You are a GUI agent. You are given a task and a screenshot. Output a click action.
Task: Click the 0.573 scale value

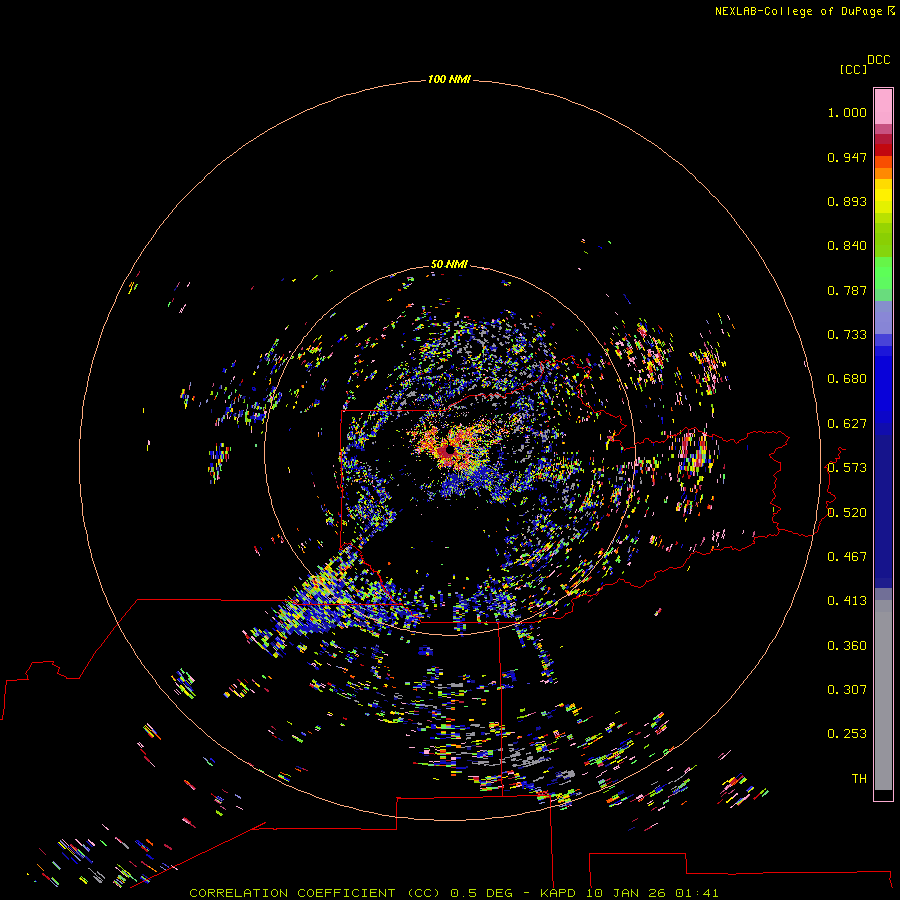[847, 468]
